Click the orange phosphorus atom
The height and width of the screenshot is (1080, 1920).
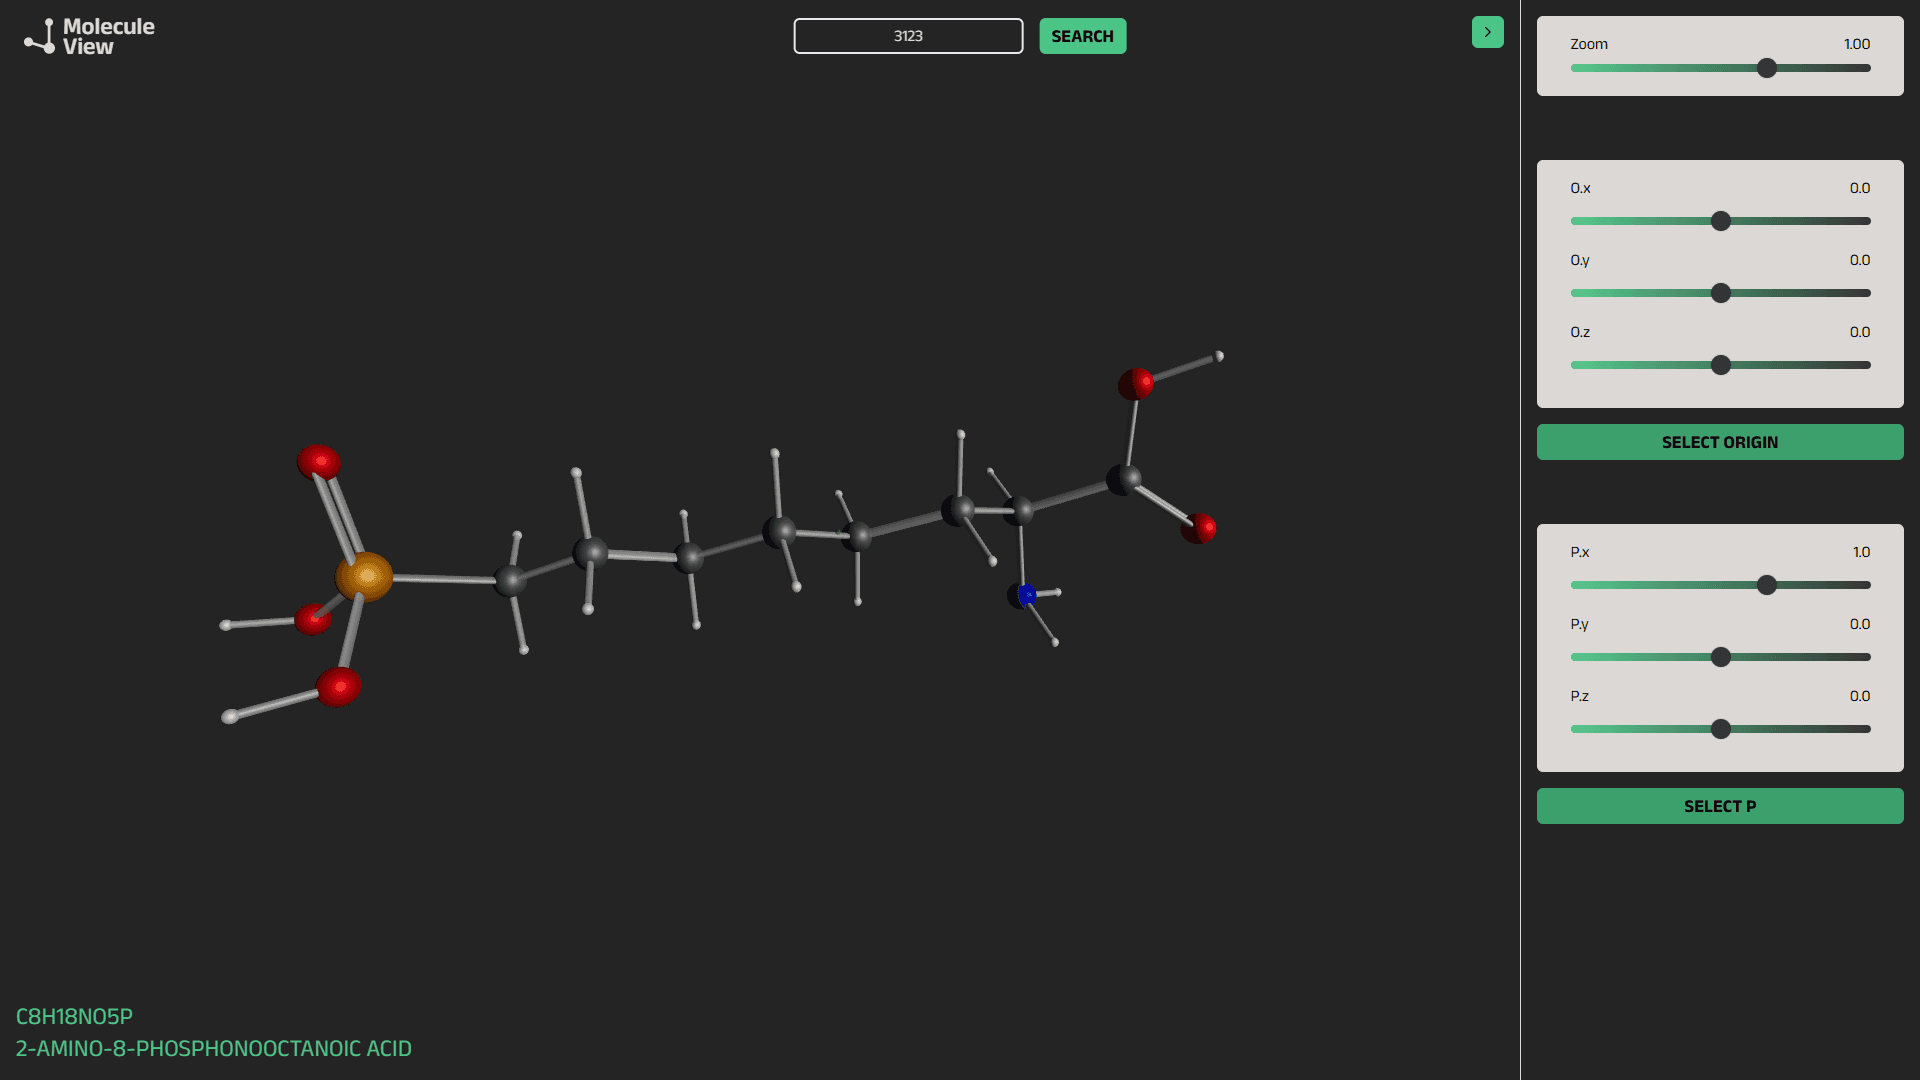tap(364, 577)
